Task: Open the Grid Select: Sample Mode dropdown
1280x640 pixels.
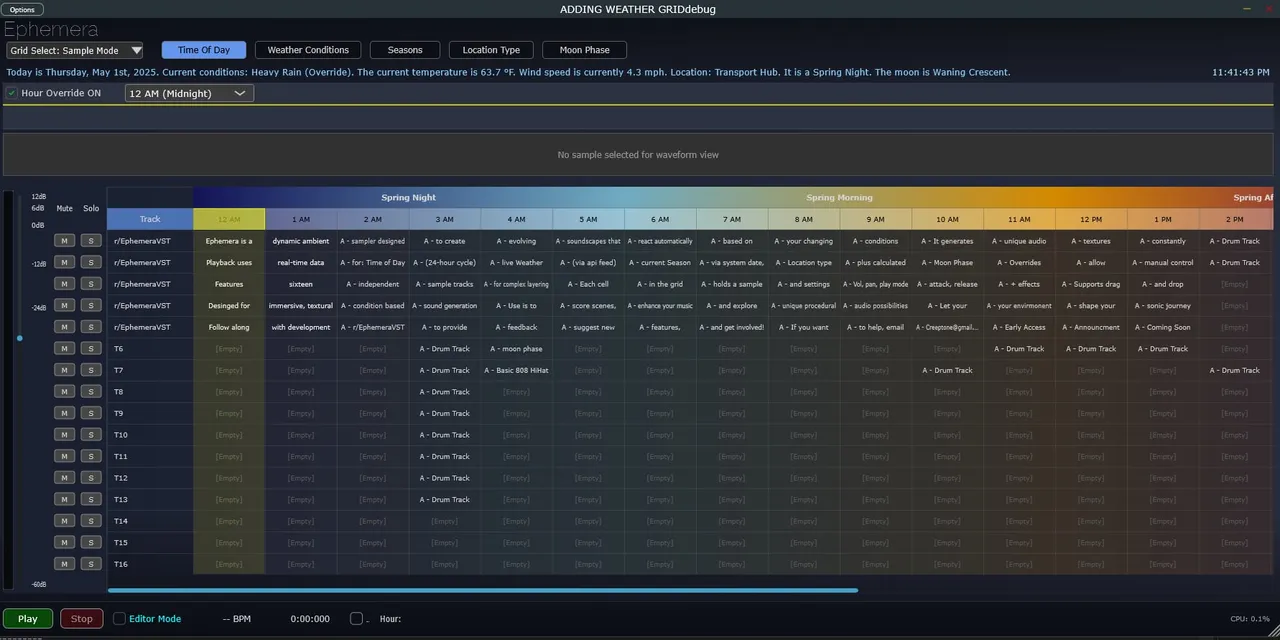Action: coord(75,50)
